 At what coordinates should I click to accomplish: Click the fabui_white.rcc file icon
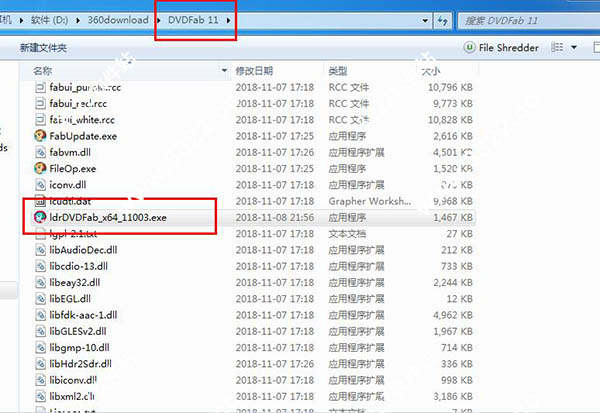pyautogui.click(x=40, y=120)
